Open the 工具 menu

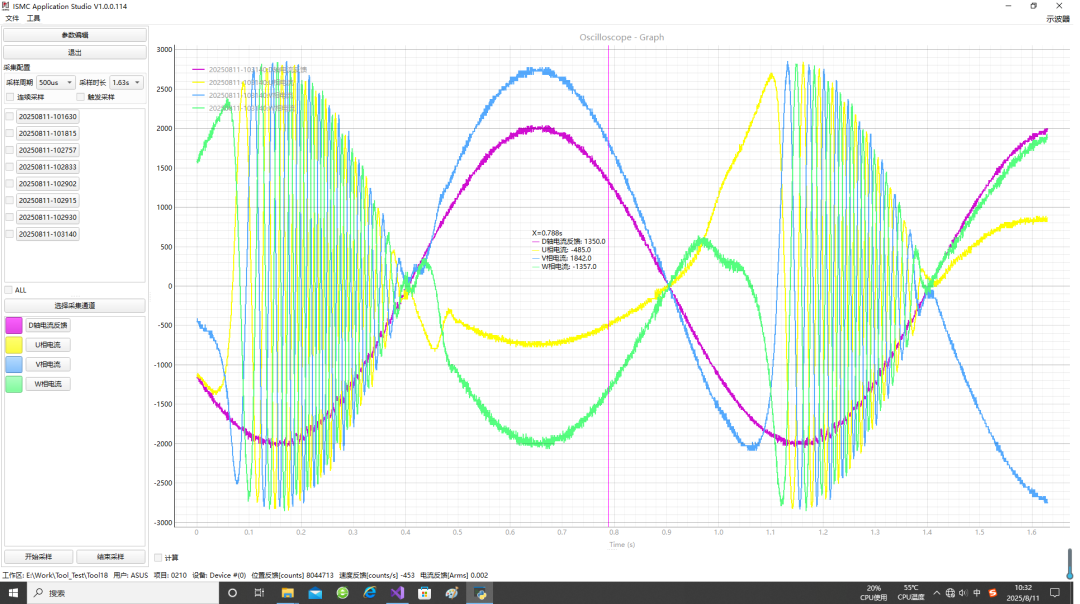tap(34, 19)
